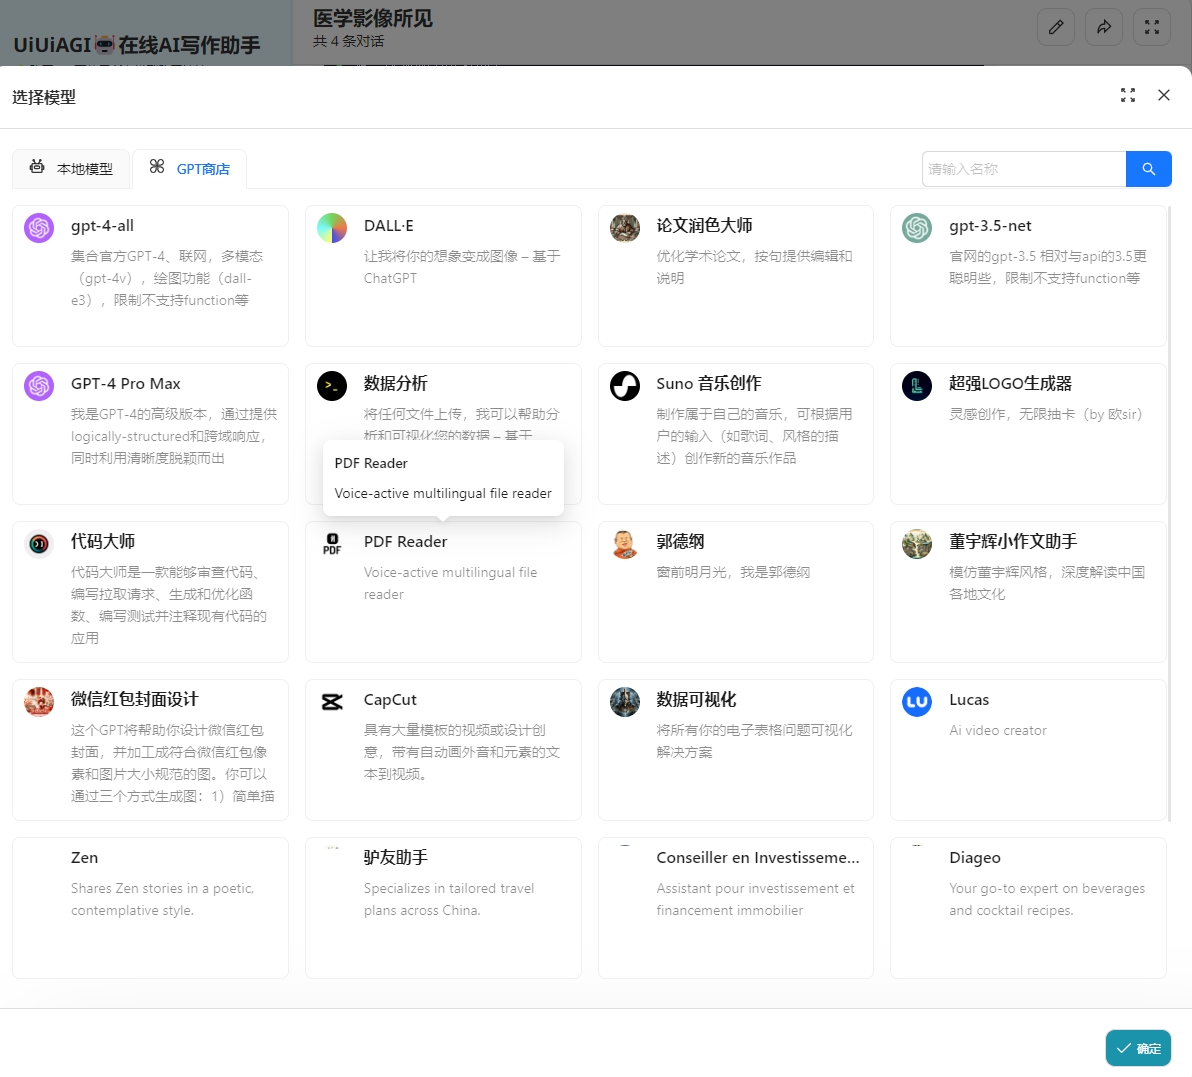Click the gpt-3.5-net green OpenAI icon

[x=917, y=228]
